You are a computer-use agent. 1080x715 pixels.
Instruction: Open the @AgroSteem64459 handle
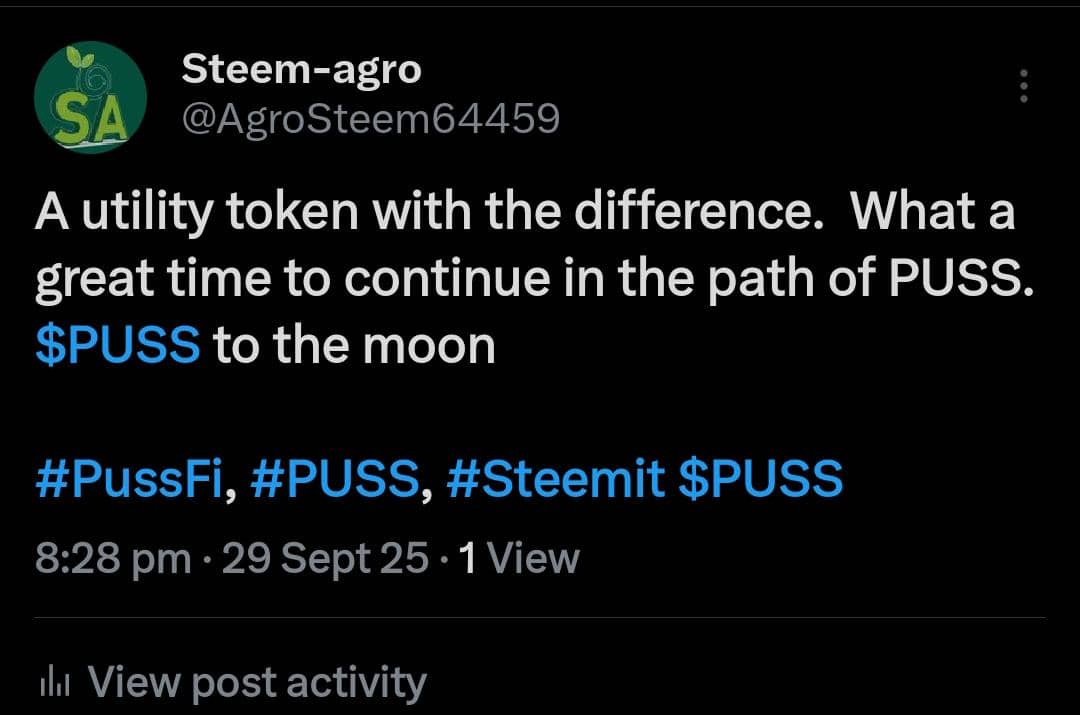point(370,119)
